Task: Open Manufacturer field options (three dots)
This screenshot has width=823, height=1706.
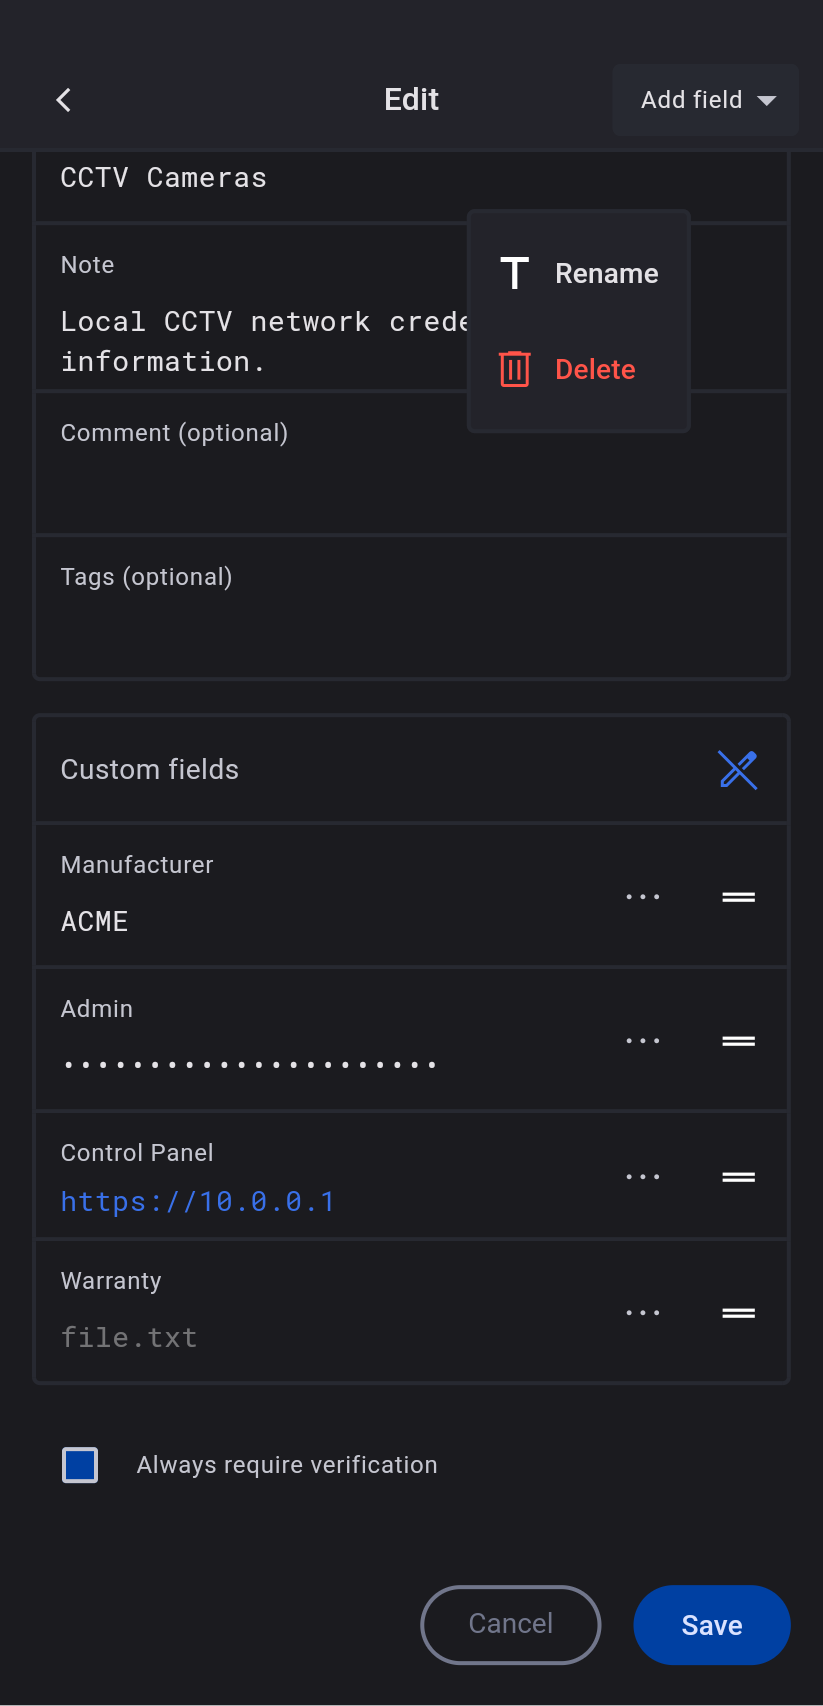Action: tap(643, 897)
